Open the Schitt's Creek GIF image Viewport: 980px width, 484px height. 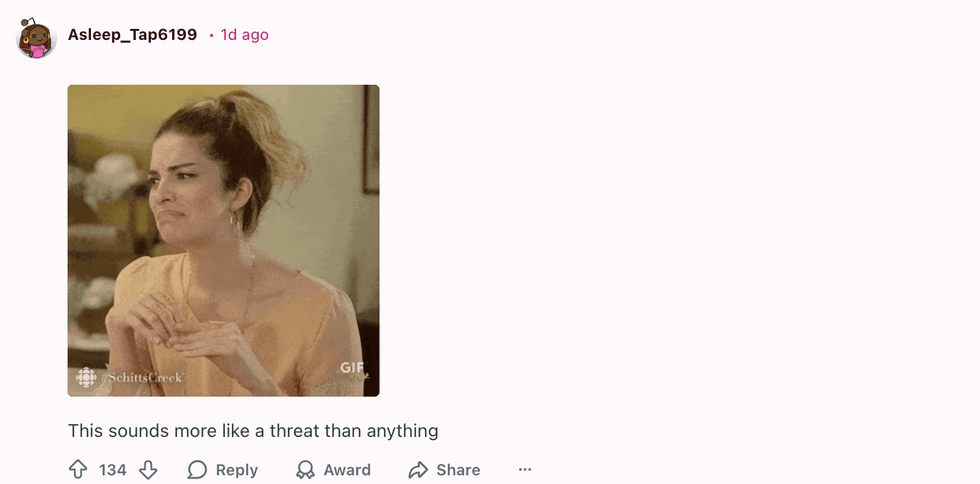[223, 241]
